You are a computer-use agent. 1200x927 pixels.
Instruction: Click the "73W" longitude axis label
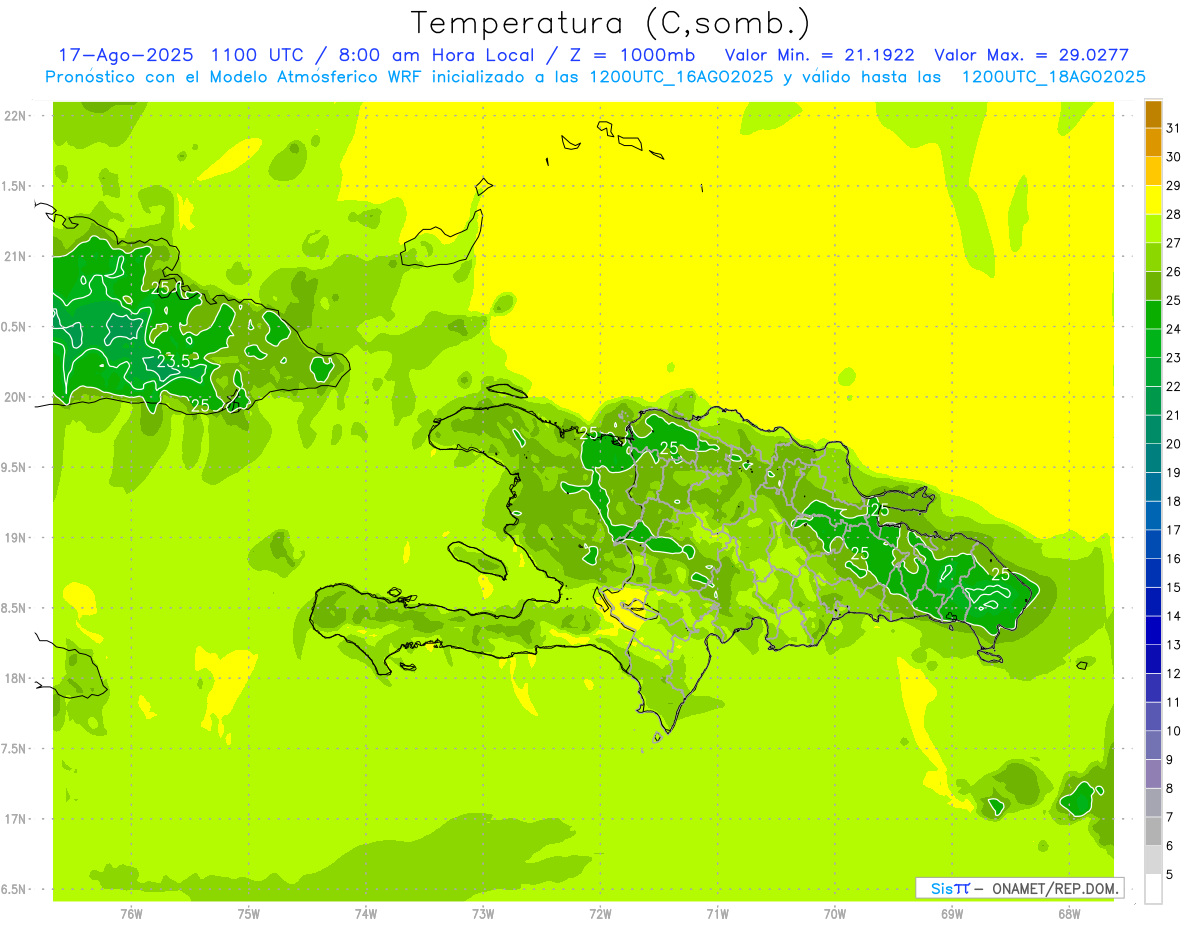tap(483, 914)
